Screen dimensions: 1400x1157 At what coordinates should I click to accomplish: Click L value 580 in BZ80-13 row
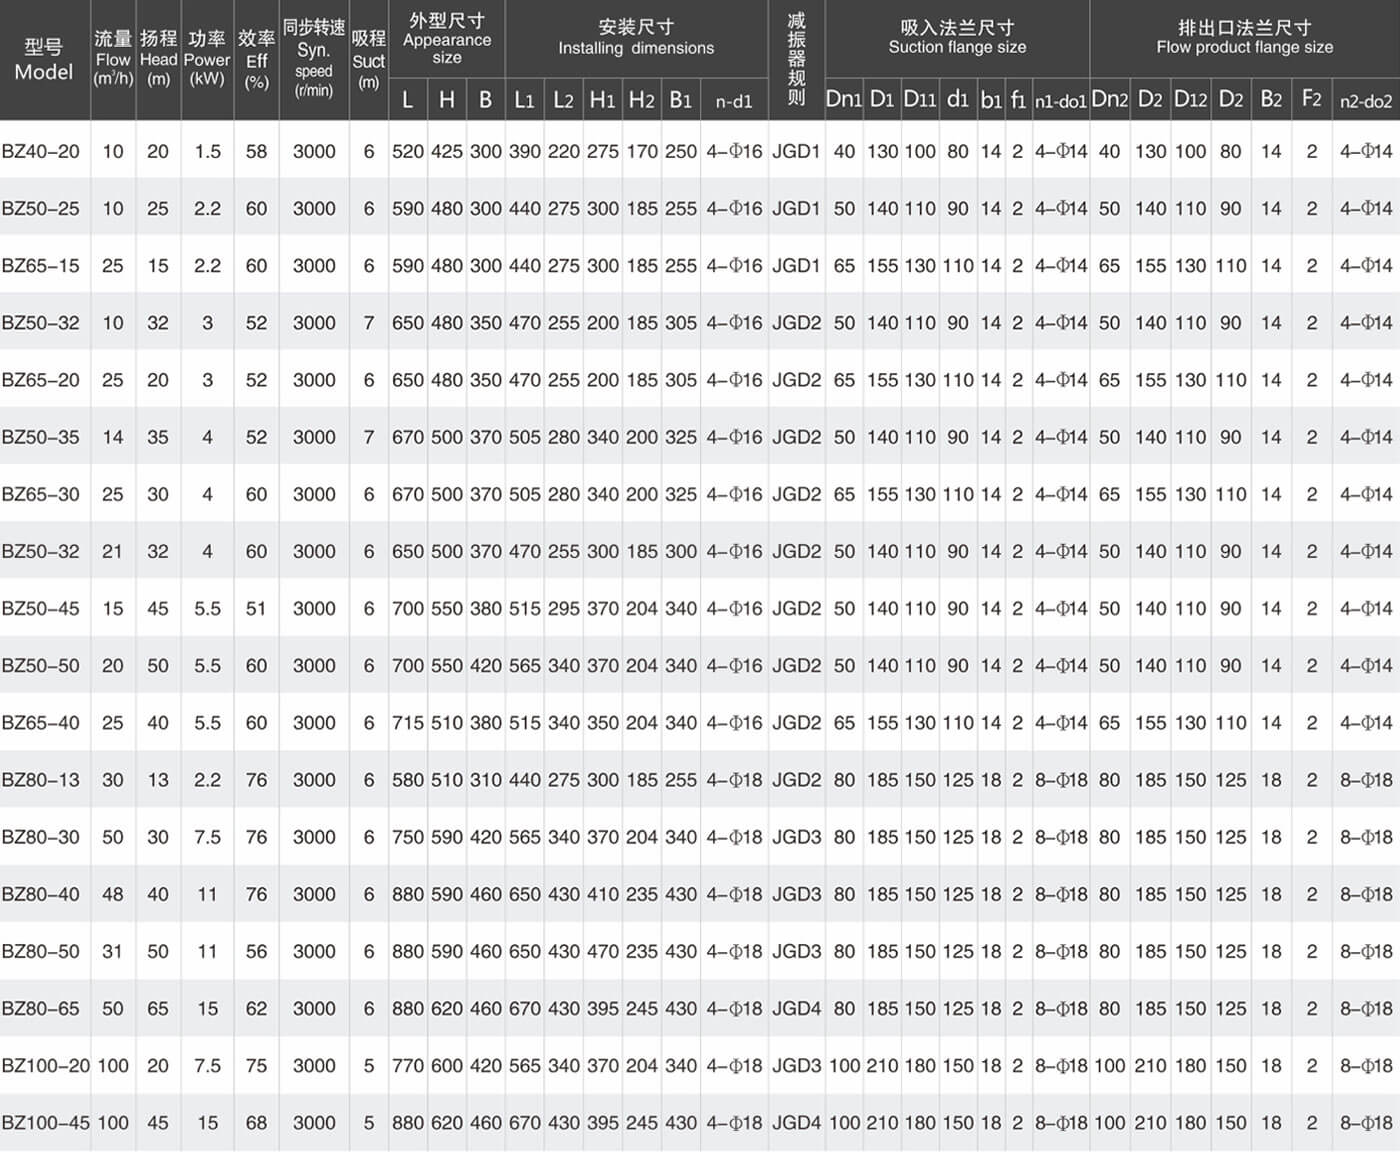click(408, 778)
